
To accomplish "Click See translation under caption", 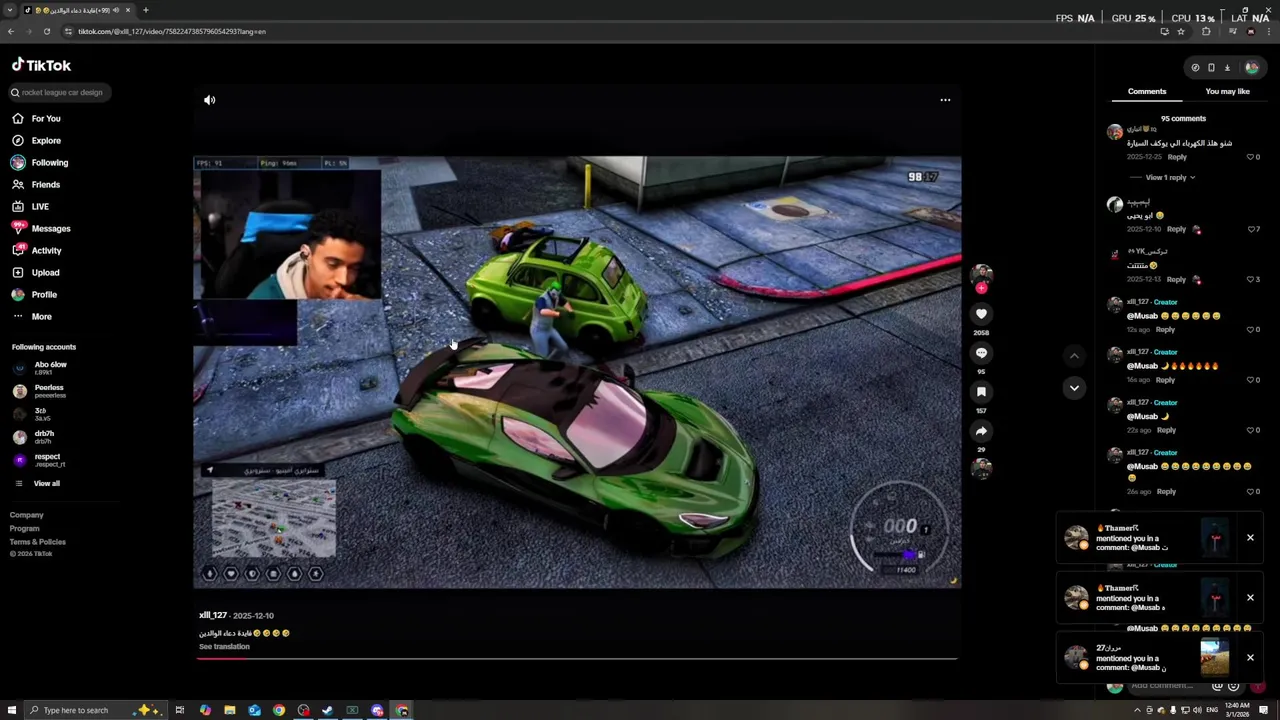I will coord(224,647).
